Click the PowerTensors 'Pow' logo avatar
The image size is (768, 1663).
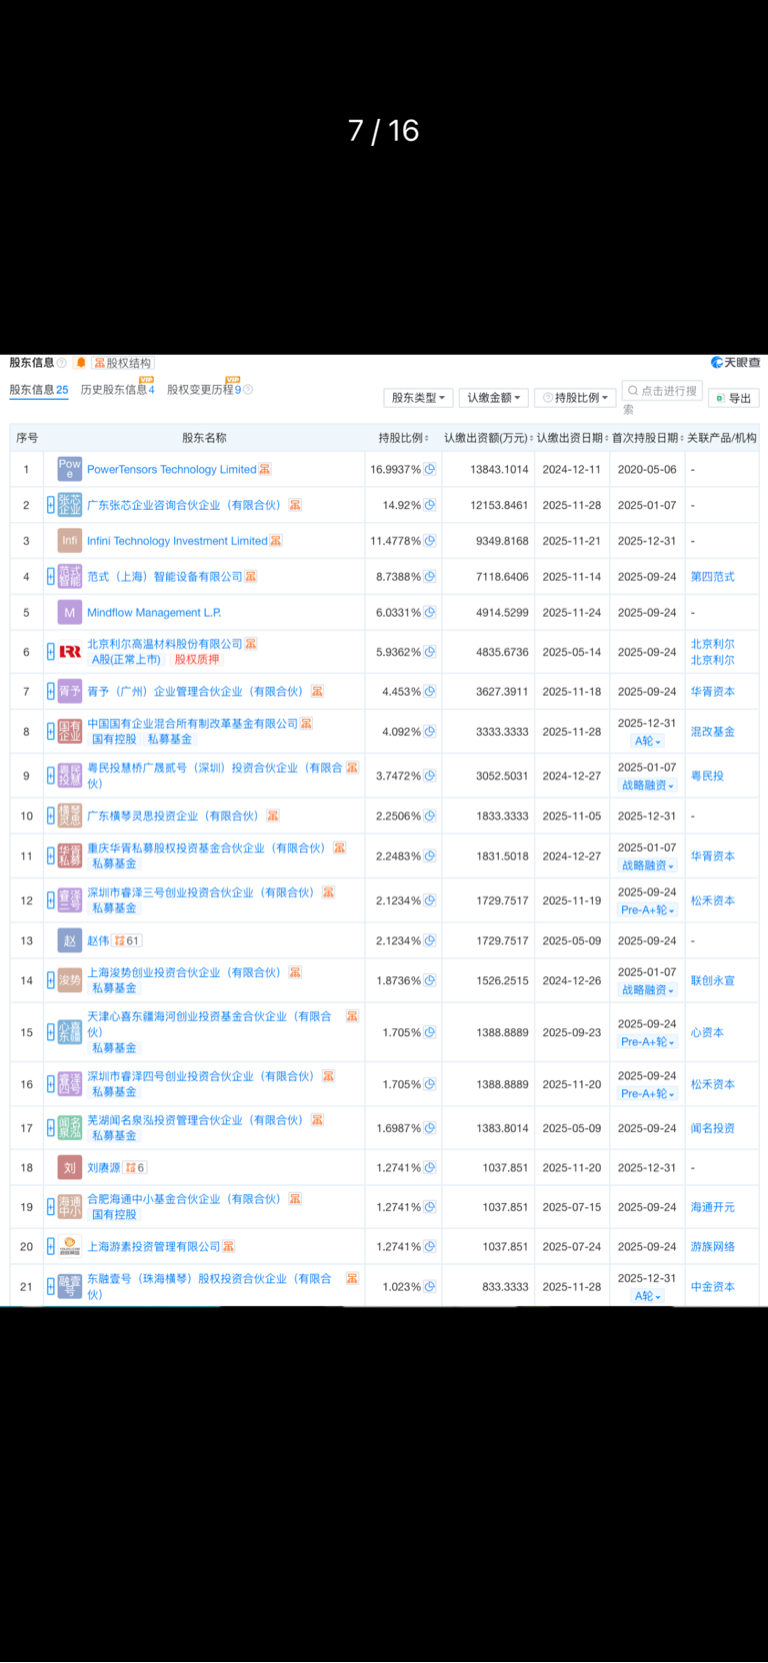click(69, 469)
